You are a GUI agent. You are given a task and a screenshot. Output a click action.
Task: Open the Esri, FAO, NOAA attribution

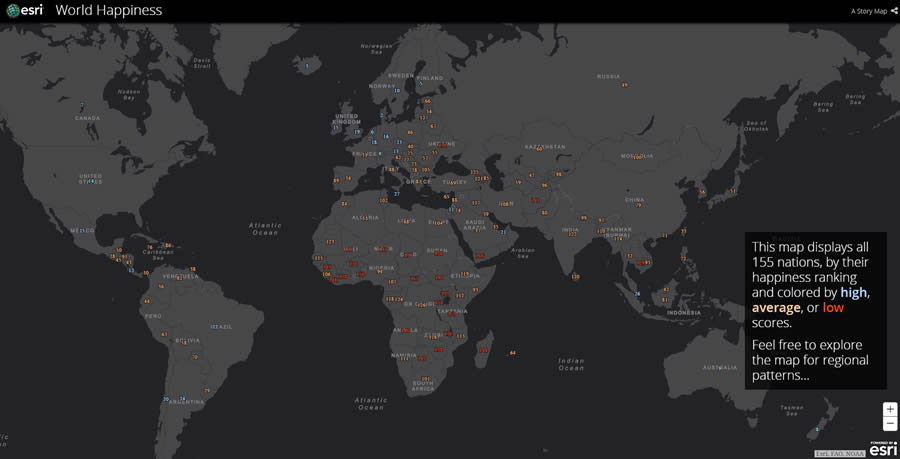[840, 453]
